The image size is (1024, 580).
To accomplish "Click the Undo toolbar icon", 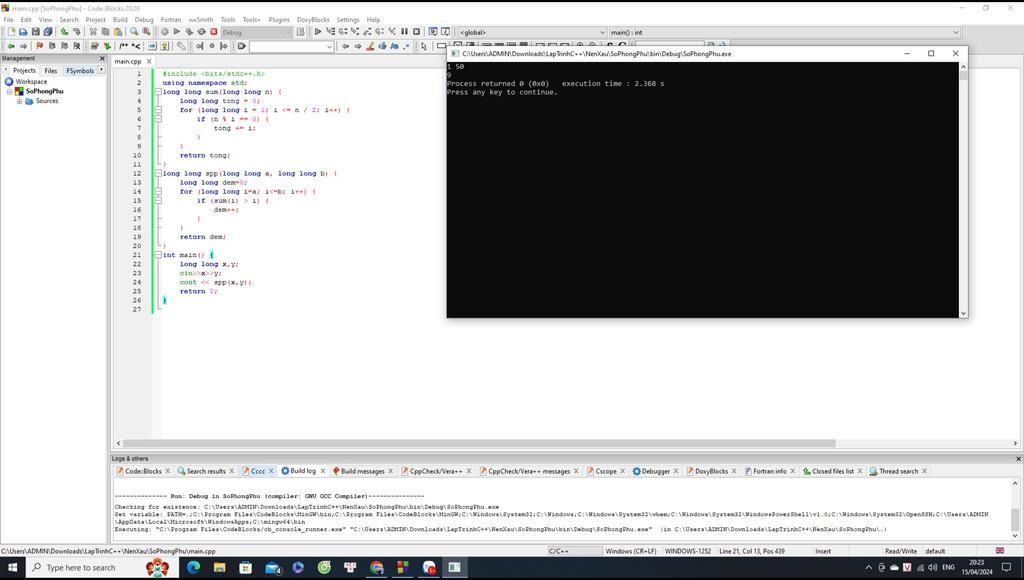I will click(x=64, y=32).
